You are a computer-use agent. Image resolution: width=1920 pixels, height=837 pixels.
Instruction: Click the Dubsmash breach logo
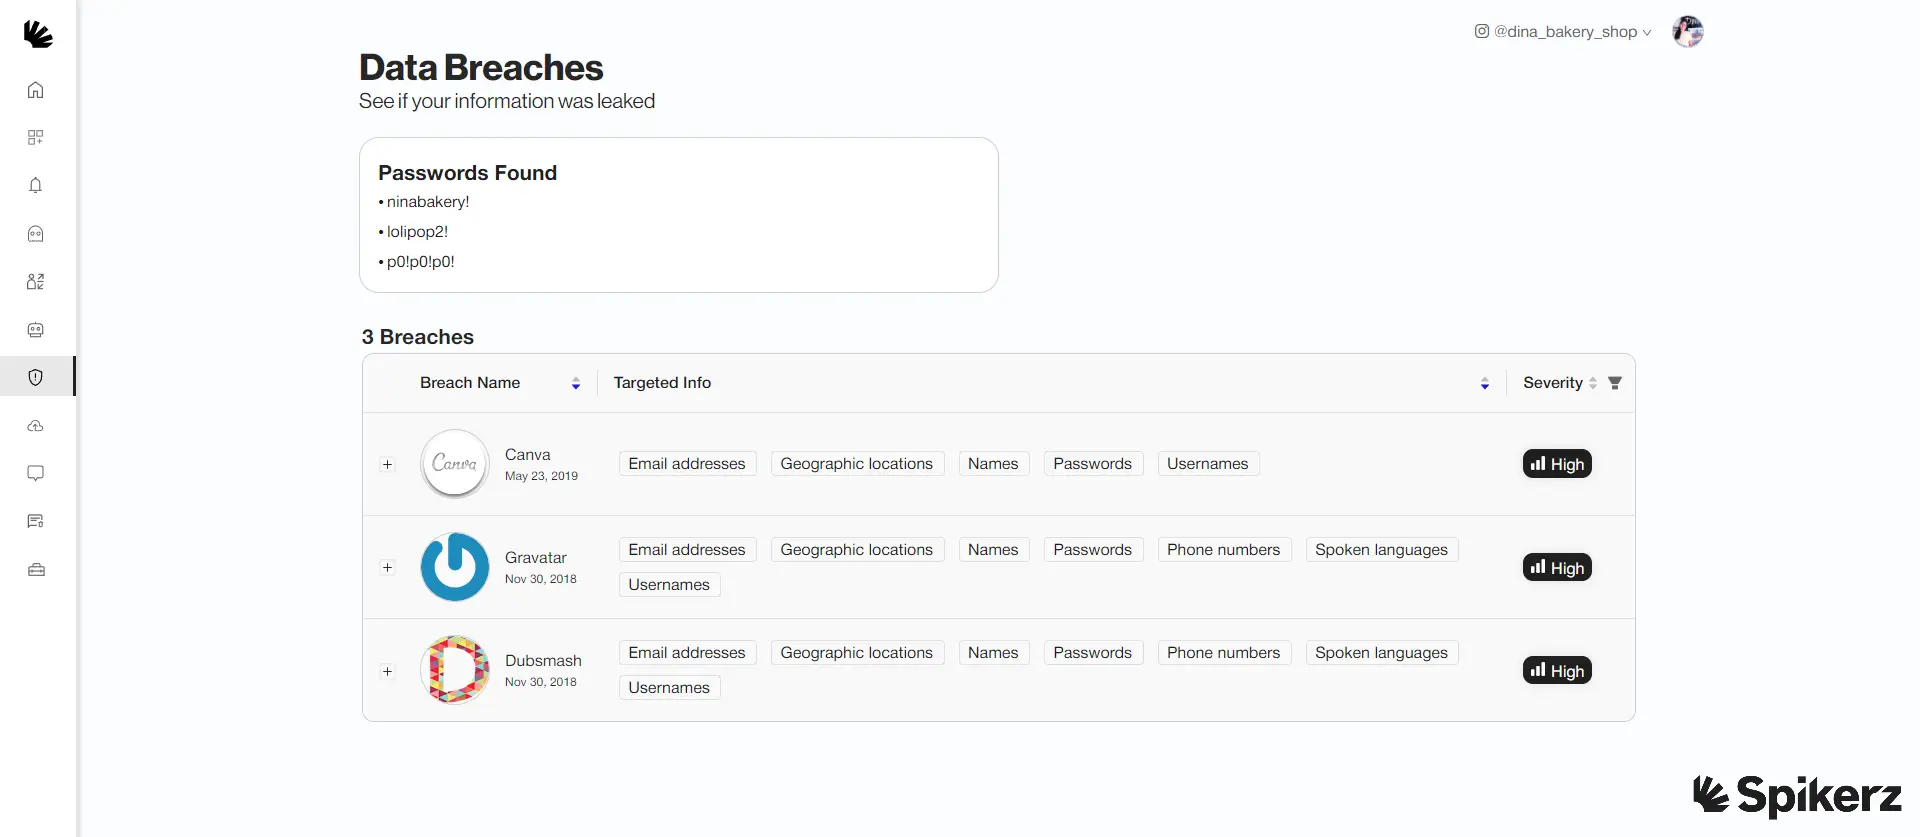click(455, 670)
